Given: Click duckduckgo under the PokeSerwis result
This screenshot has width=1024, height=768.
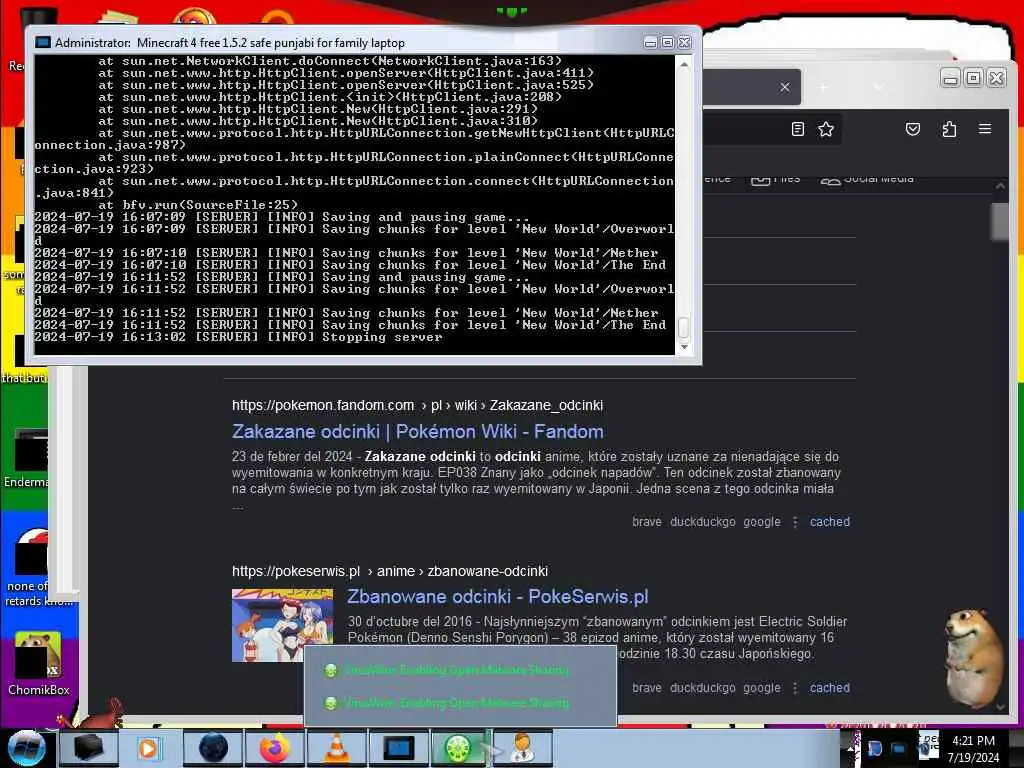Looking at the screenshot, I should [x=703, y=688].
